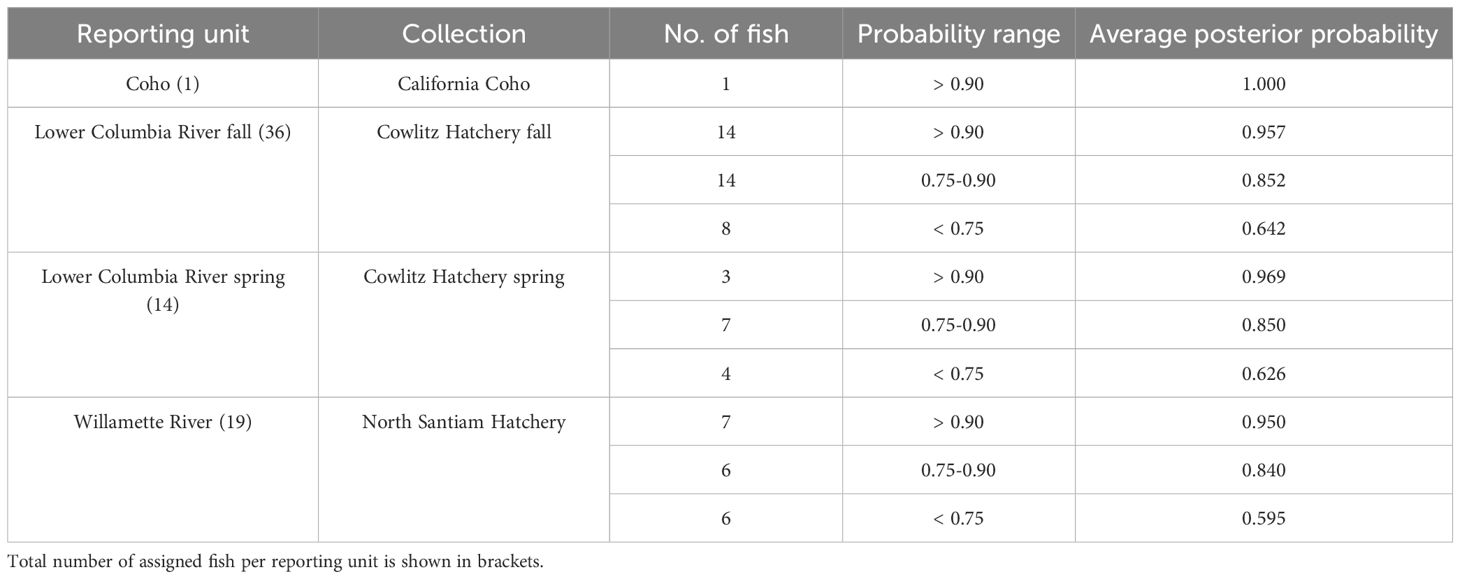Select the "Average posterior probability" header
1460x579 pixels.
point(1263,34)
